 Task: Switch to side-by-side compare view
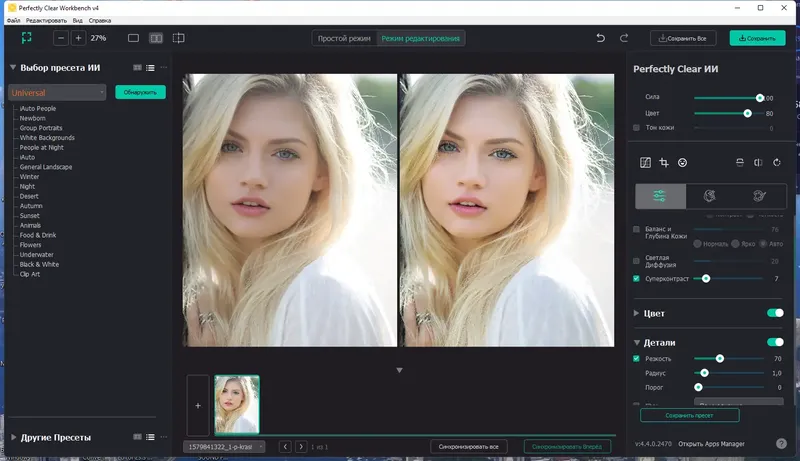pos(156,38)
